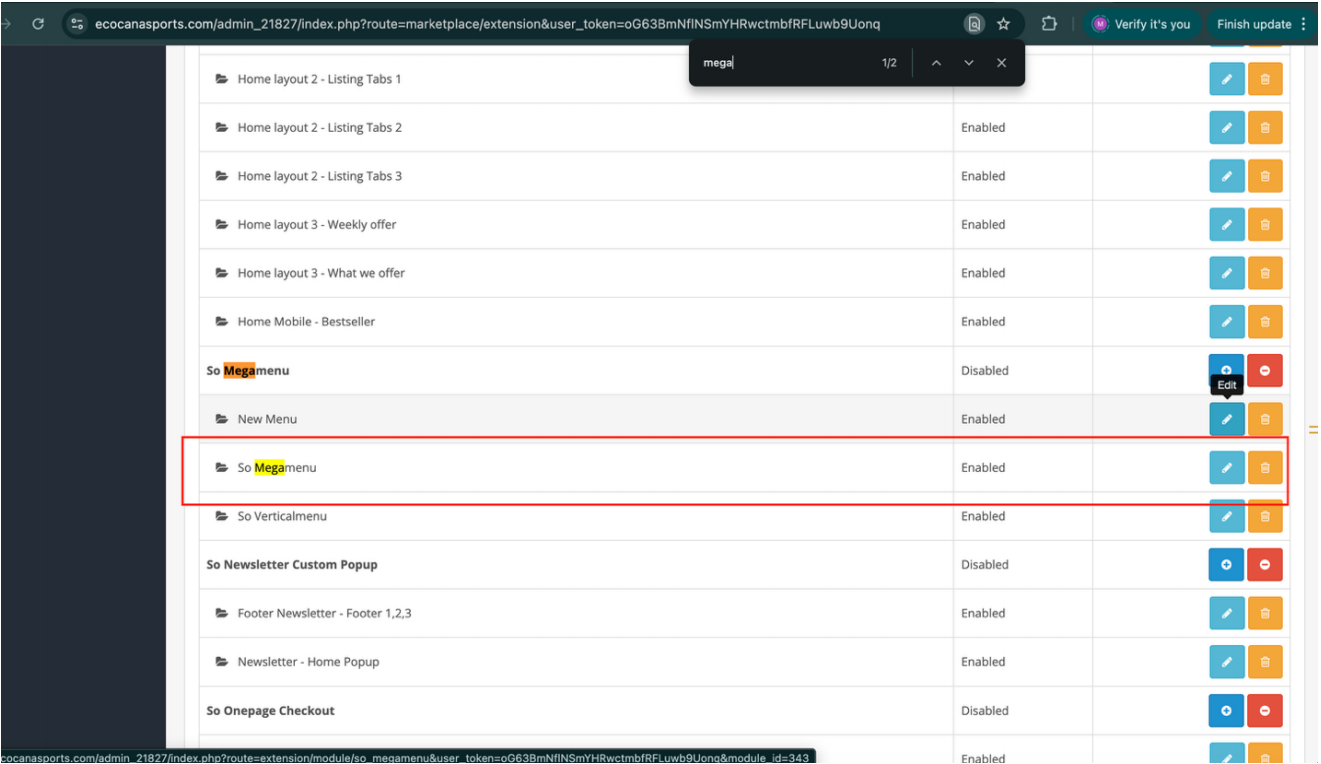Uninstall So Megamenu with red minus button
Image resolution: width=1321 pixels, height=764 pixels.
point(1265,370)
